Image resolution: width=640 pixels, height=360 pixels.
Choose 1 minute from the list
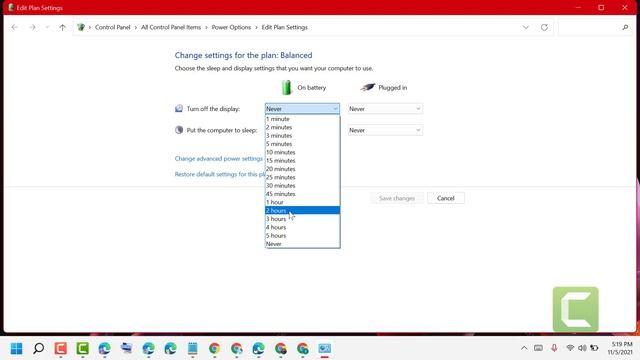302,119
